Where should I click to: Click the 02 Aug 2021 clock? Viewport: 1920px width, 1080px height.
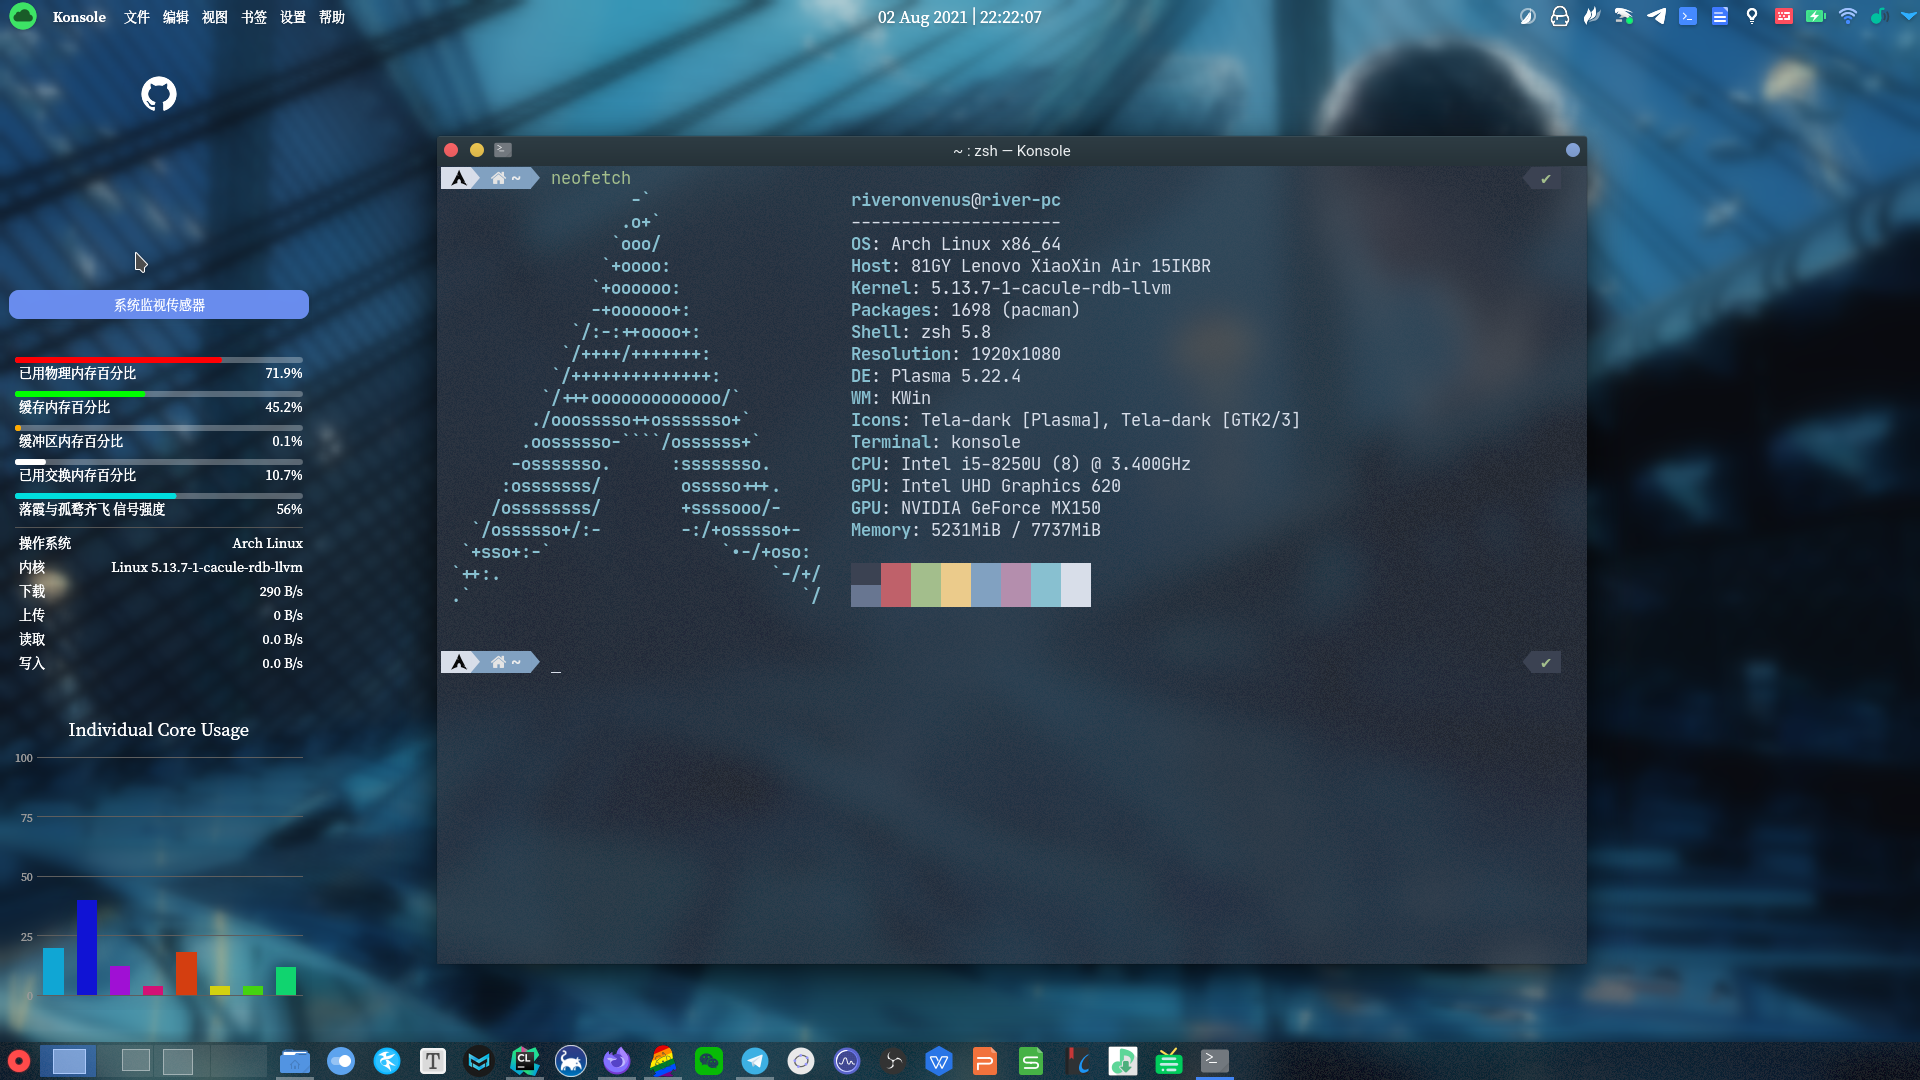point(959,17)
